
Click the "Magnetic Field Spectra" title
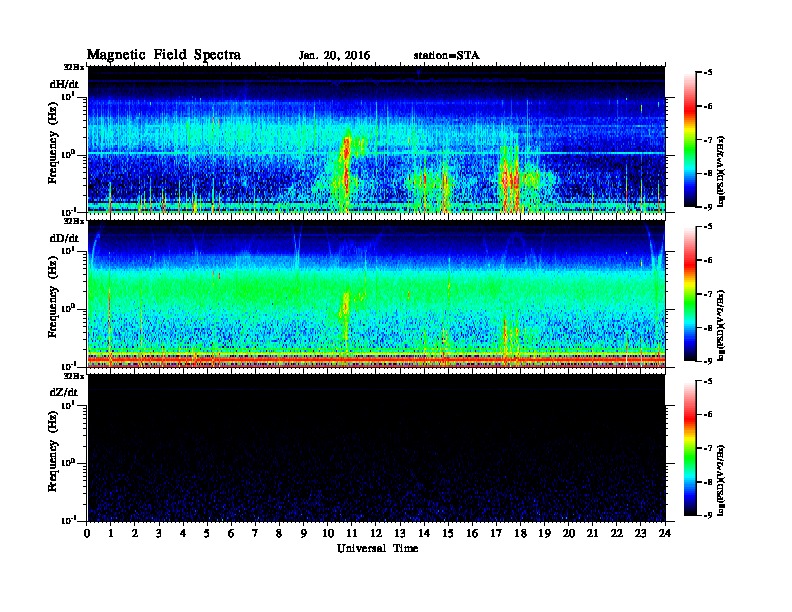pyautogui.click(x=164, y=55)
